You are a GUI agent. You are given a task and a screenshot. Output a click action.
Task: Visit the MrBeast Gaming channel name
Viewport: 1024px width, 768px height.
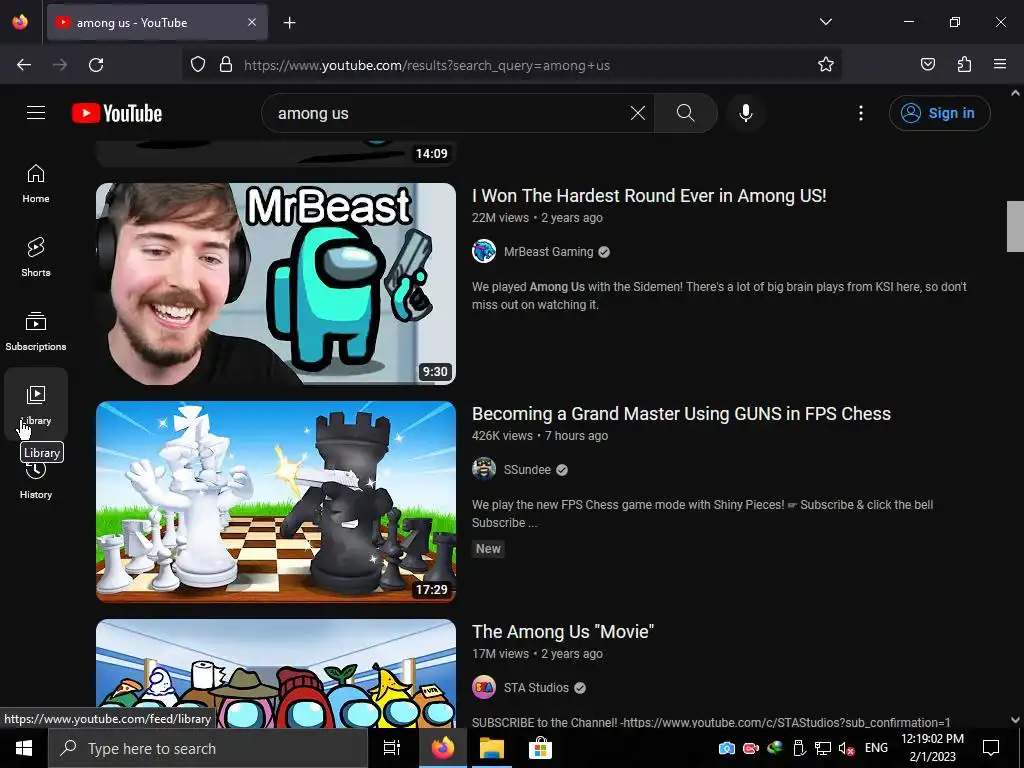pyautogui.click(x=549, y=252)
